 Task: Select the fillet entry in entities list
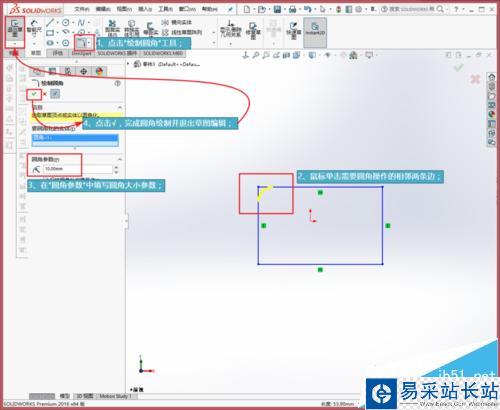point(75,137)
